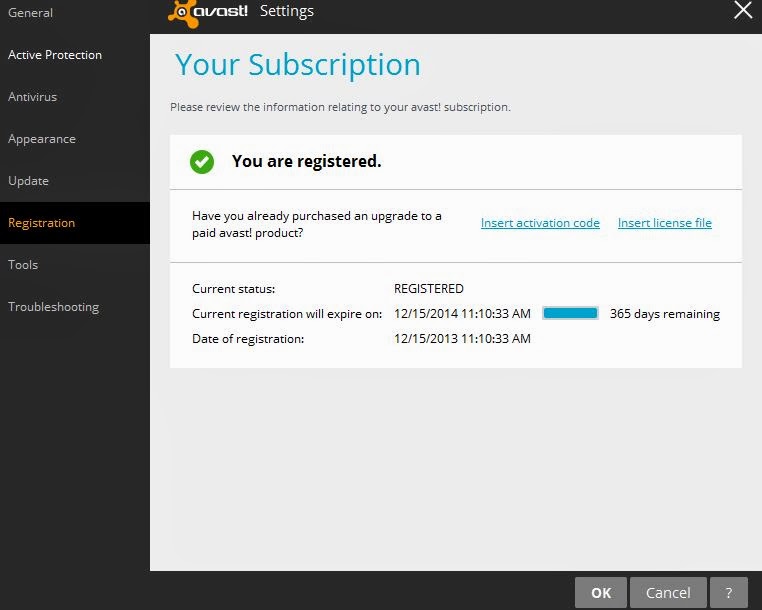Click the 'Please review the information' description text
Viewport: 762px width, 610px height.
pos(340,107)
